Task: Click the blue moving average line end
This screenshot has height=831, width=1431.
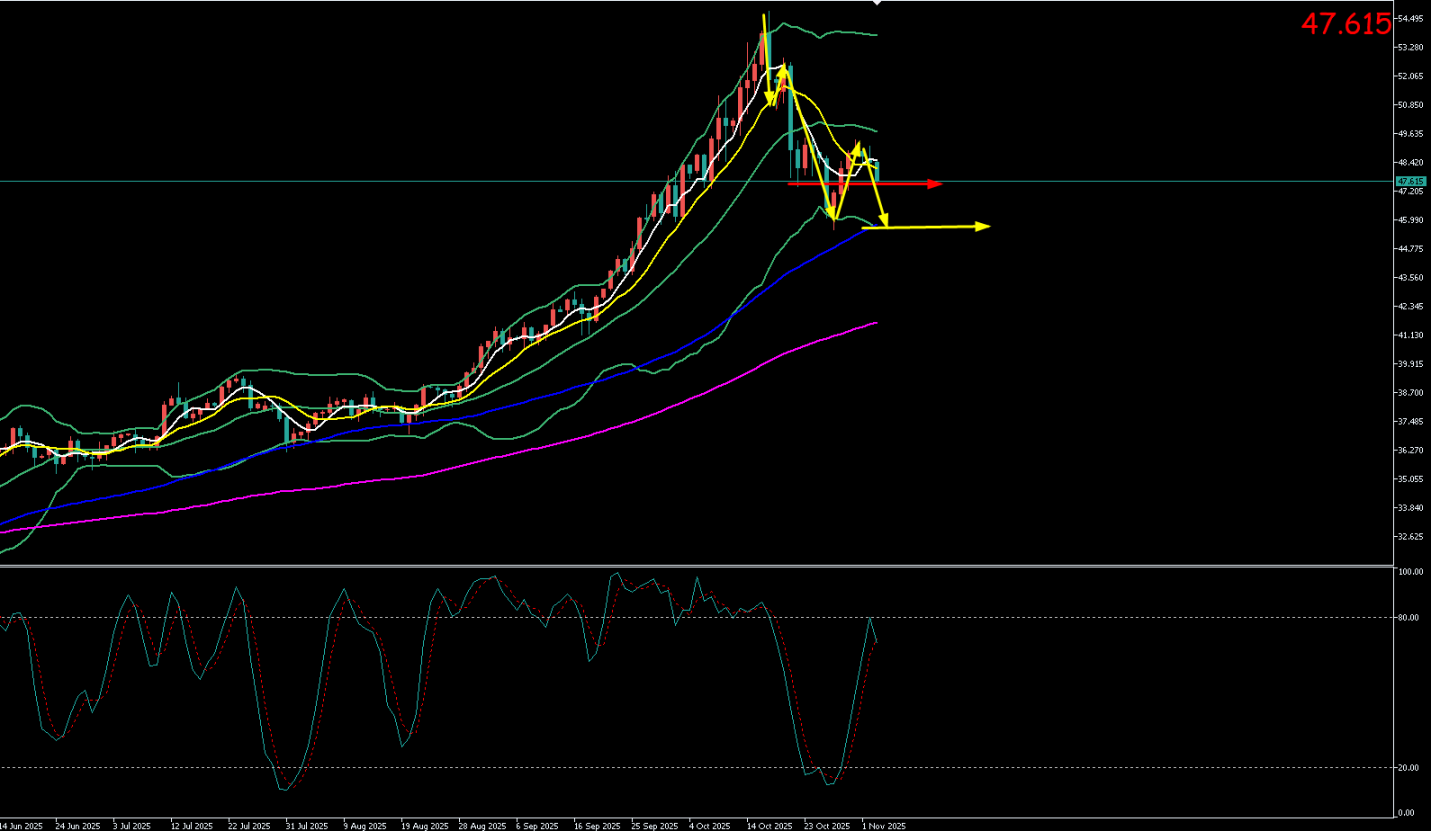Action: pos(862,230)
